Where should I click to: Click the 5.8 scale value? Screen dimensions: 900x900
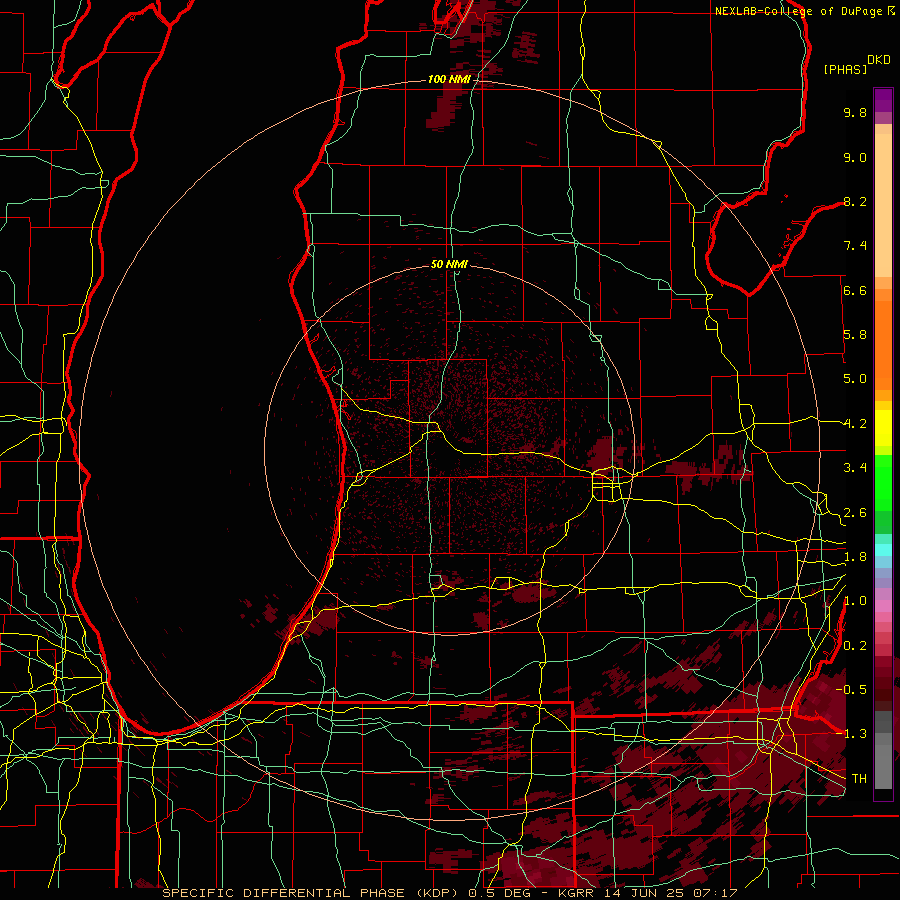pyautogui.click(x=855, y=335)
